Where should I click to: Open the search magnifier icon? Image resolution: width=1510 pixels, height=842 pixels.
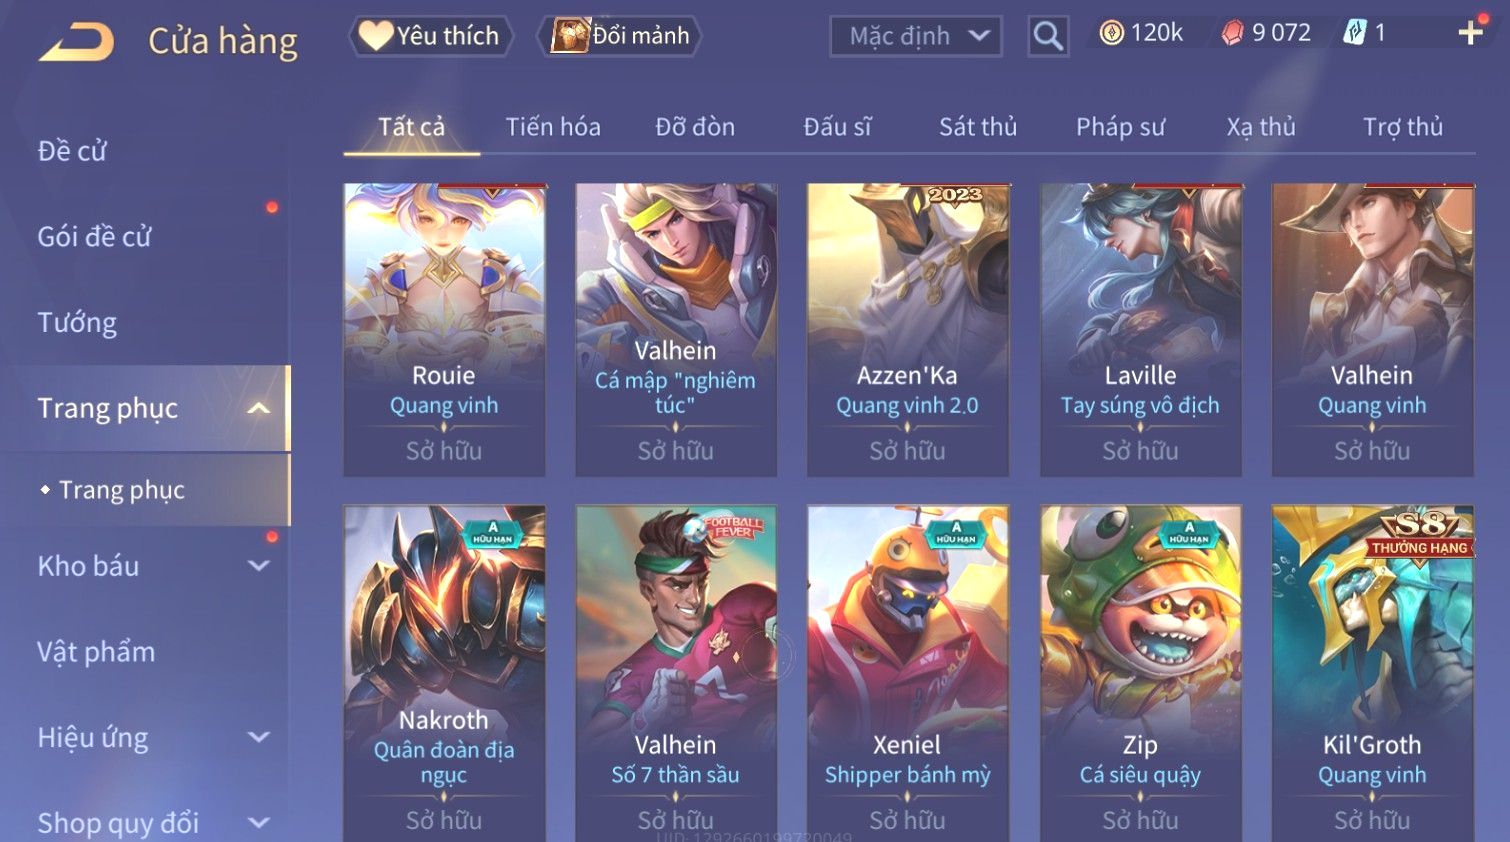(1048, 37)
